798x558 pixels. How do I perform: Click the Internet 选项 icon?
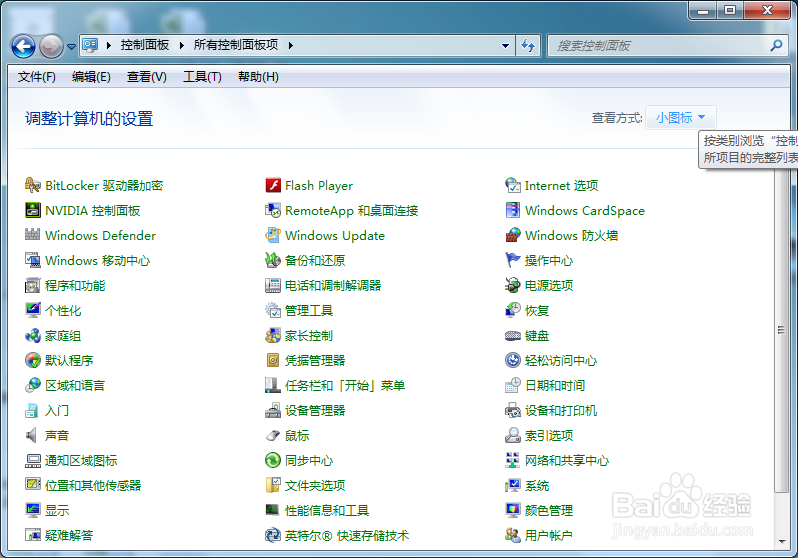pyautogui.click(x=512, y=185)
